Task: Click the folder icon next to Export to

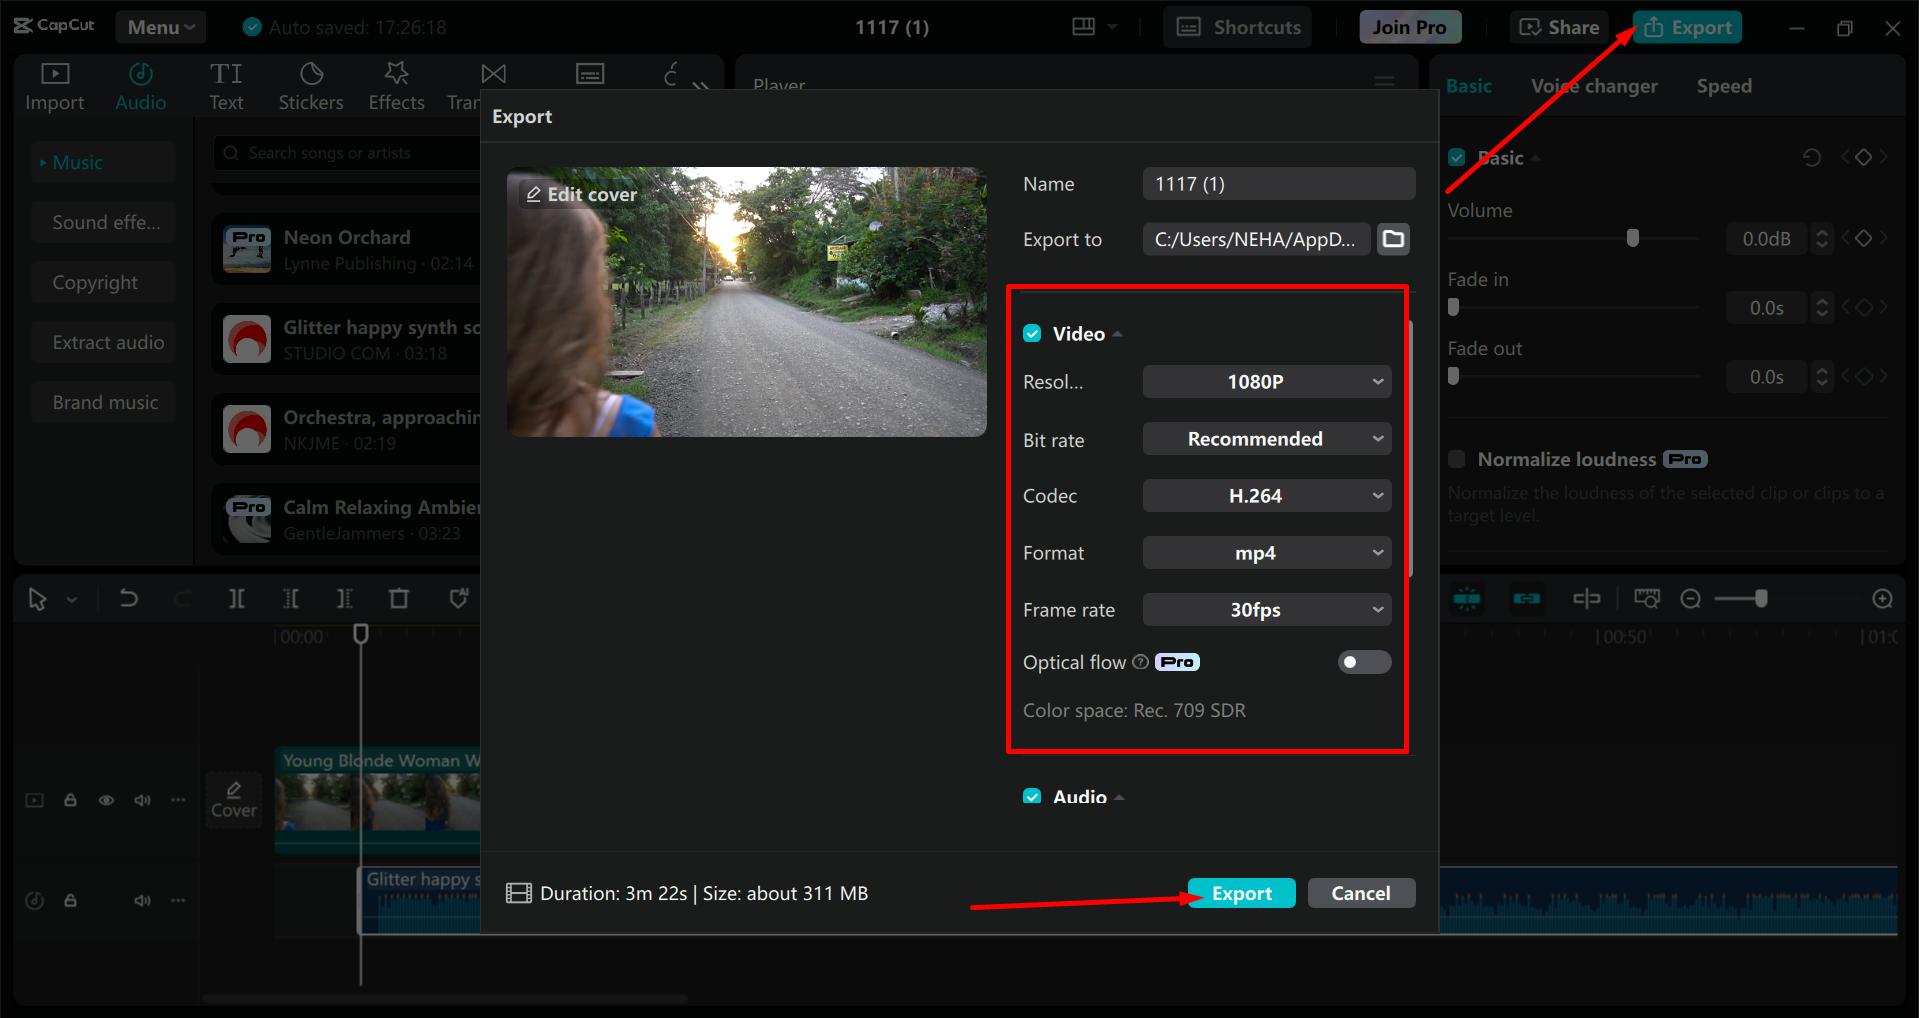Action: coord(1393,239)
